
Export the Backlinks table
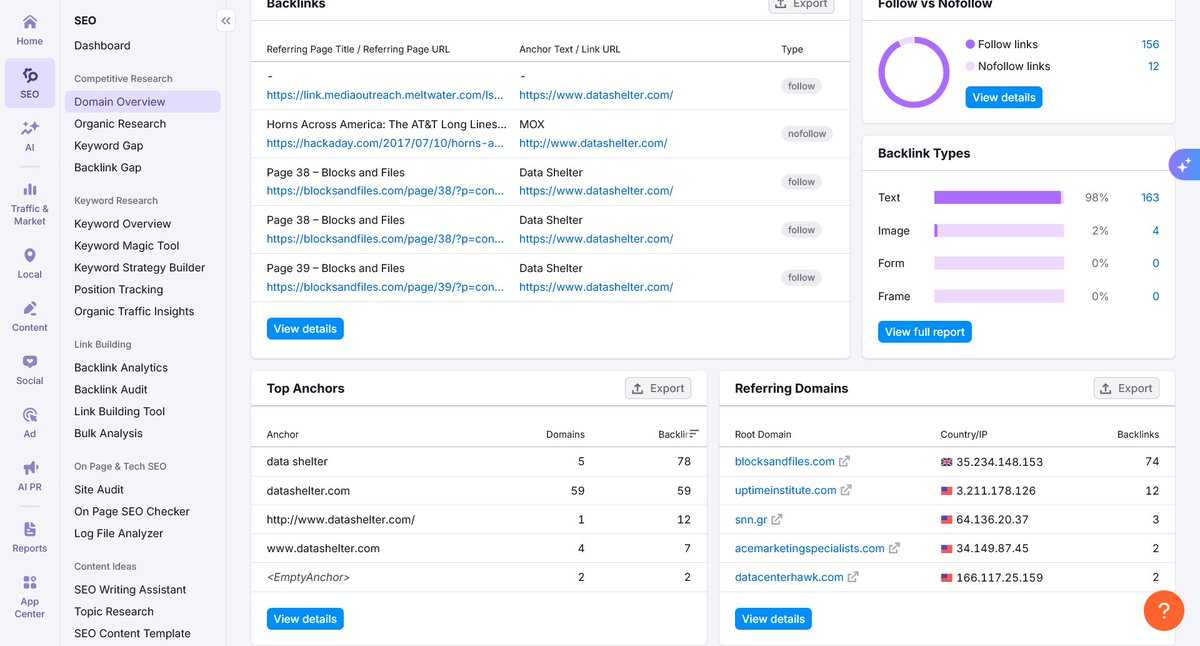pos(800,5)
